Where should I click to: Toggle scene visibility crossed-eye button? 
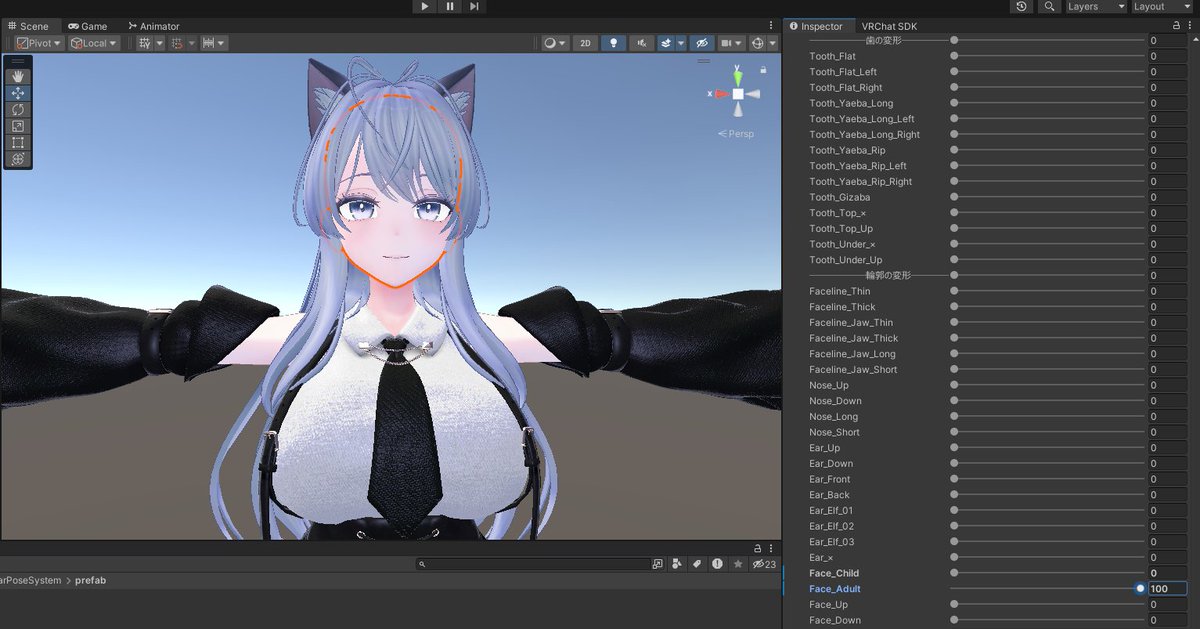701,43
